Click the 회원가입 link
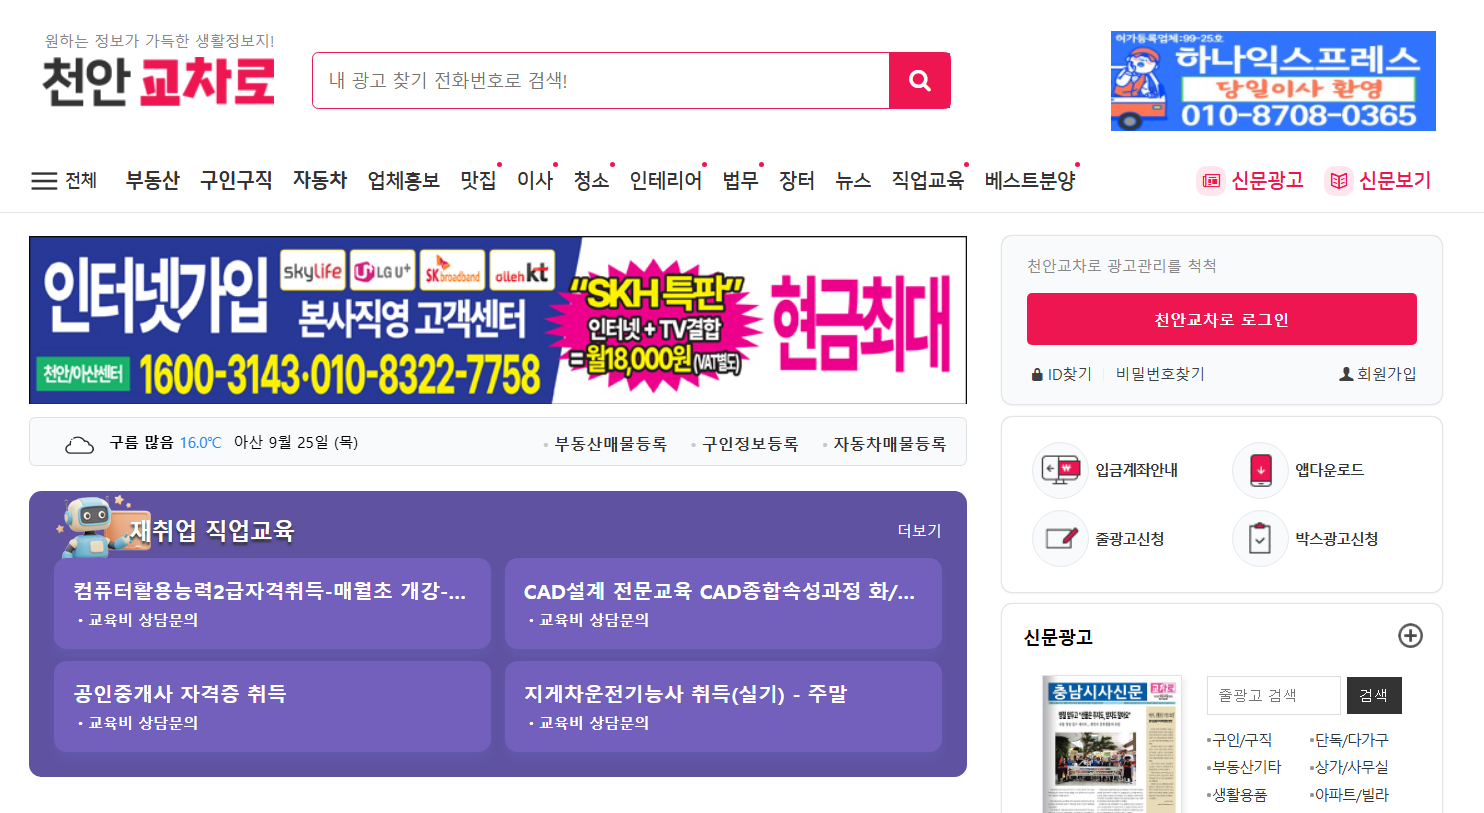The height and width of the screenshot is (813, 1484). coord(1377,374)
